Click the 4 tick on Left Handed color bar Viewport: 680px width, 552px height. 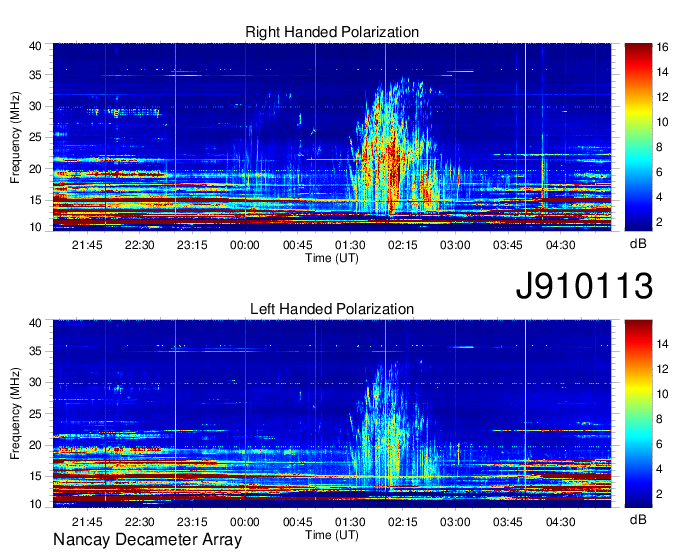pyautogui.click(x=660, y=469)
